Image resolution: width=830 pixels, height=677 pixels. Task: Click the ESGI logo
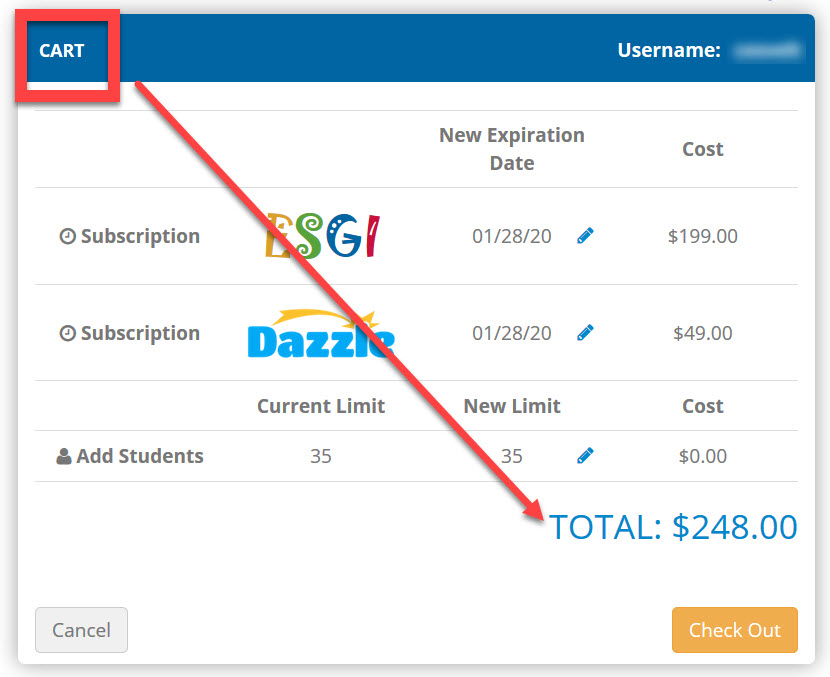tap(322, 236)
